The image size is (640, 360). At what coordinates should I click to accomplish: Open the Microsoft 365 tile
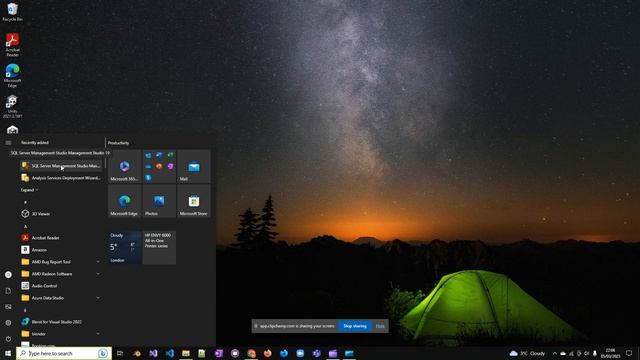124,166
